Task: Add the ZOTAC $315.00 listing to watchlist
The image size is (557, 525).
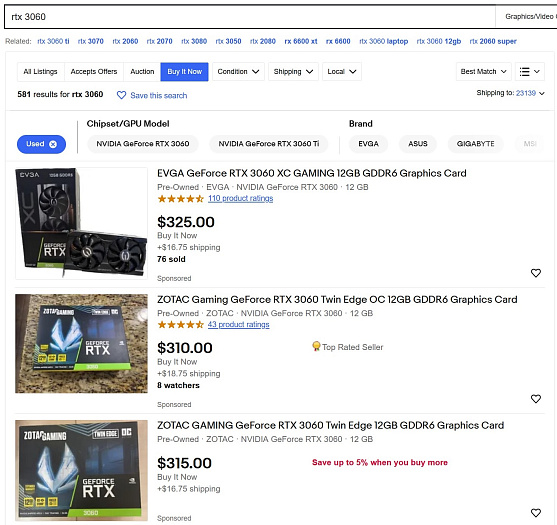Action: point(536,513)
